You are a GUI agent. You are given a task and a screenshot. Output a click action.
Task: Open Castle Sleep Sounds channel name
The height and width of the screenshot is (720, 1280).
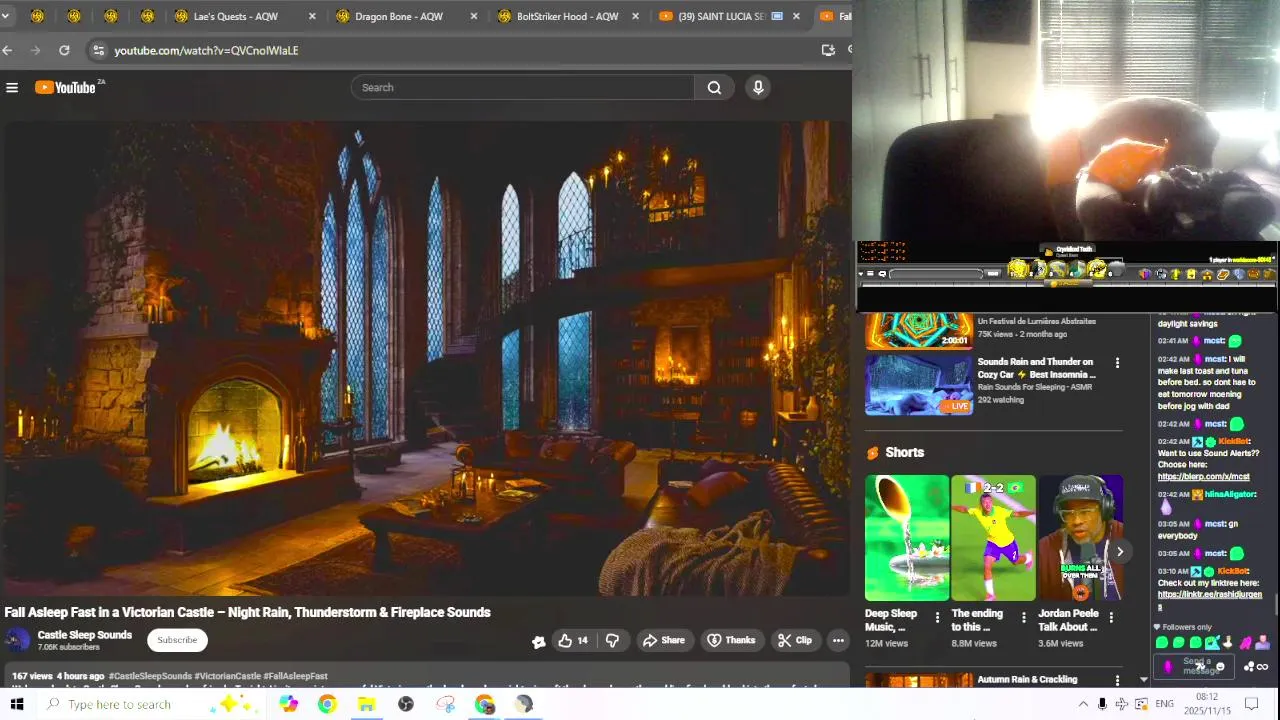[84, 635]
